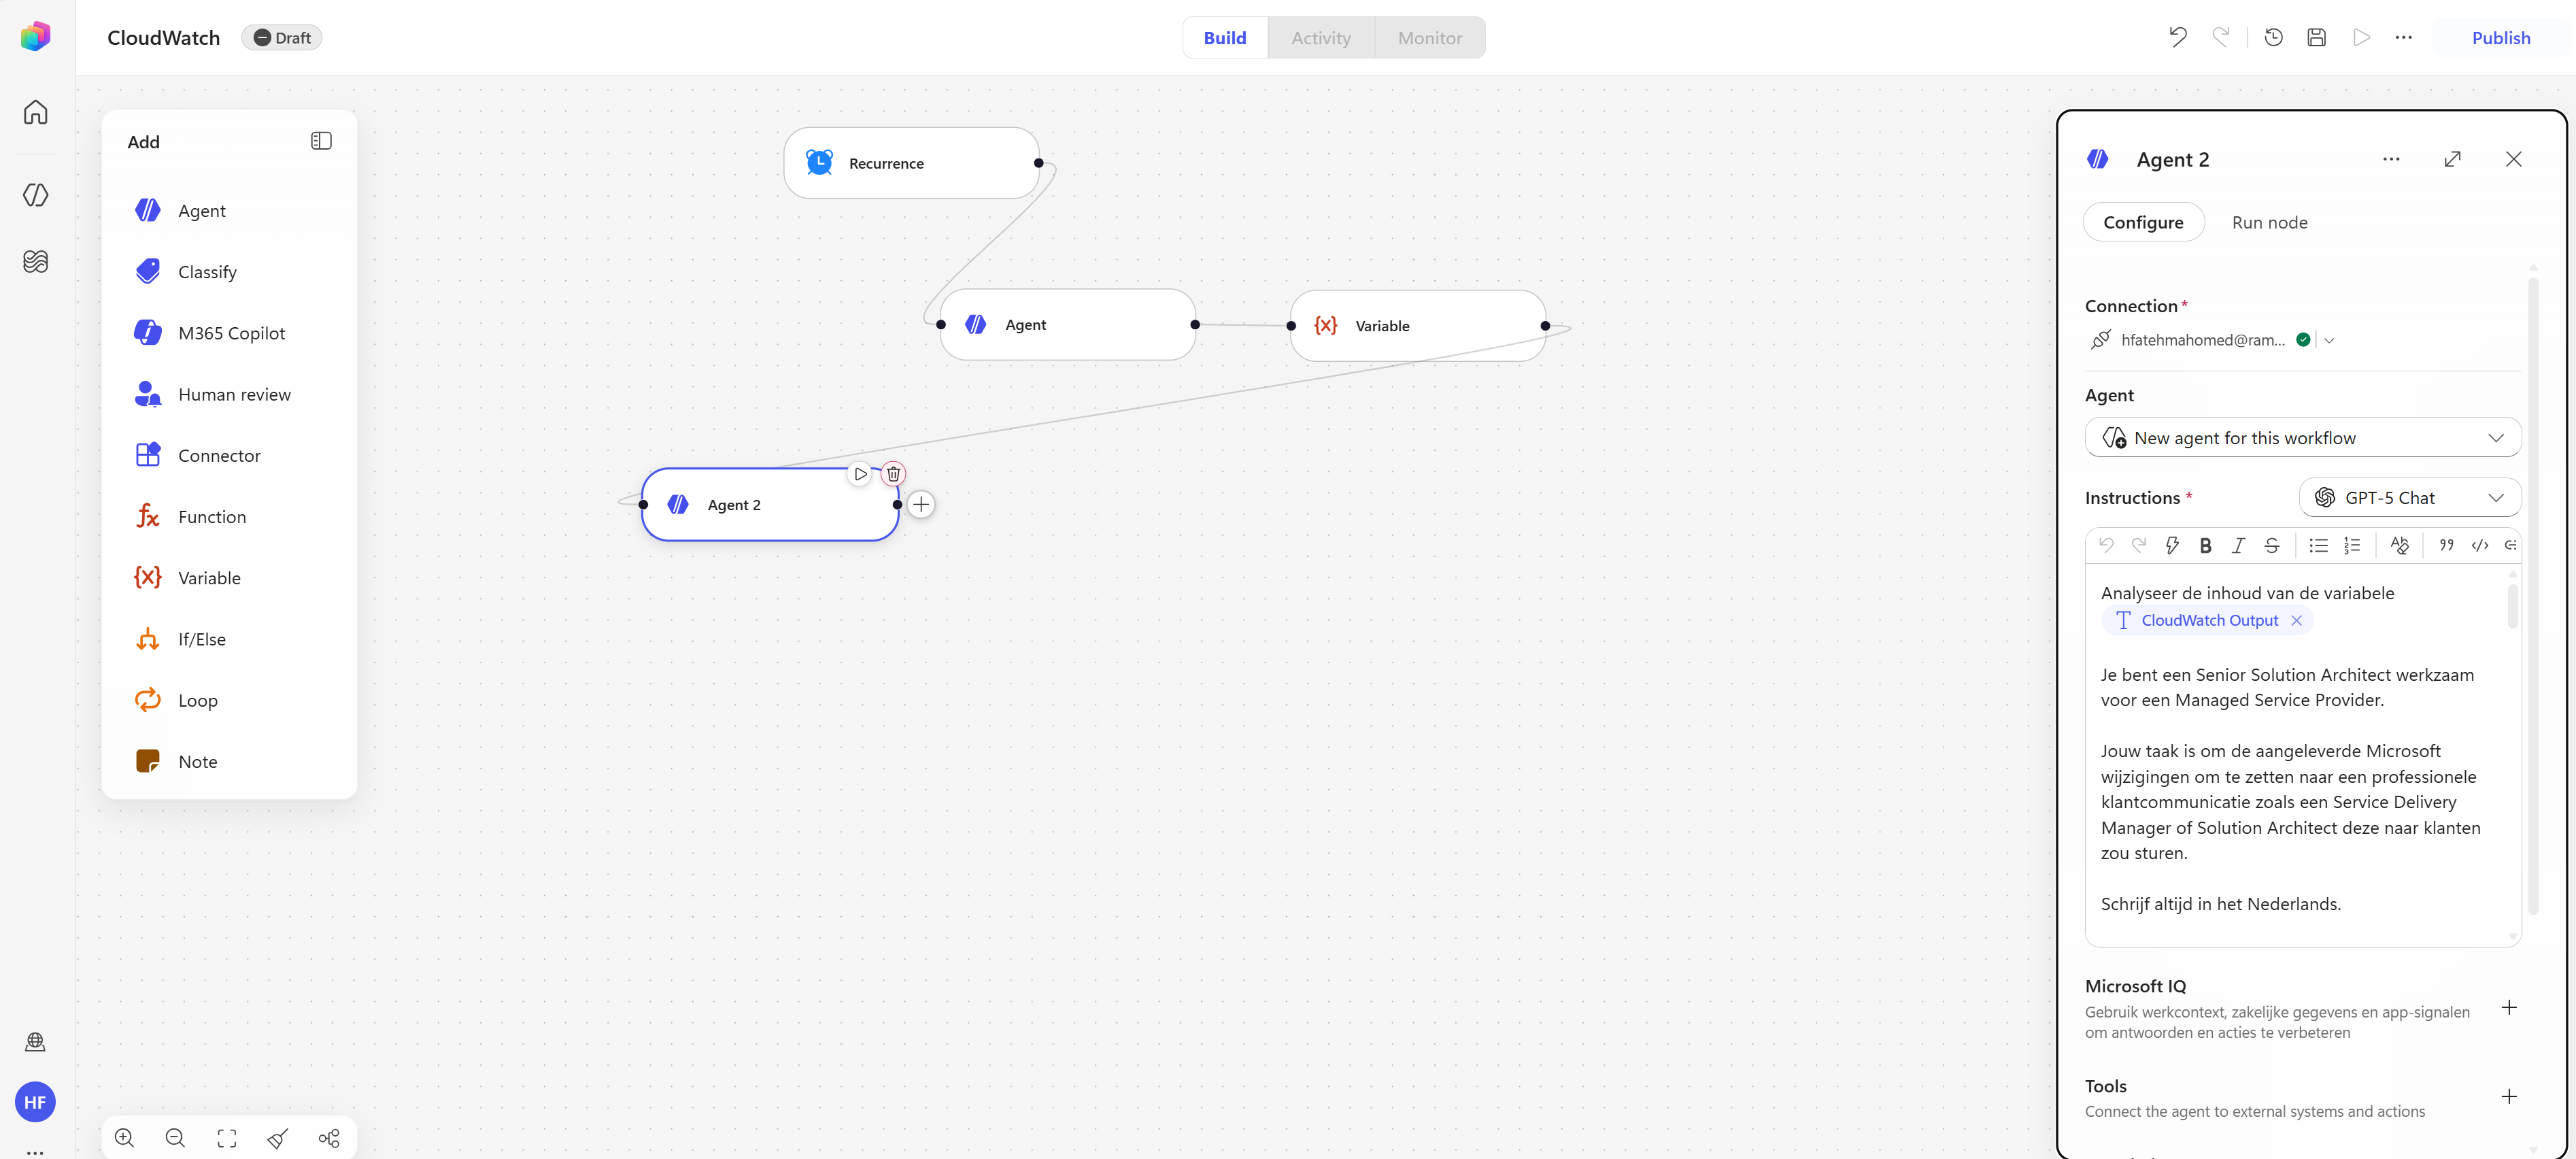Toggle numbered list in instructions
Image resolution: width=2576 pixels, height=1159 pixels.
2352,545
